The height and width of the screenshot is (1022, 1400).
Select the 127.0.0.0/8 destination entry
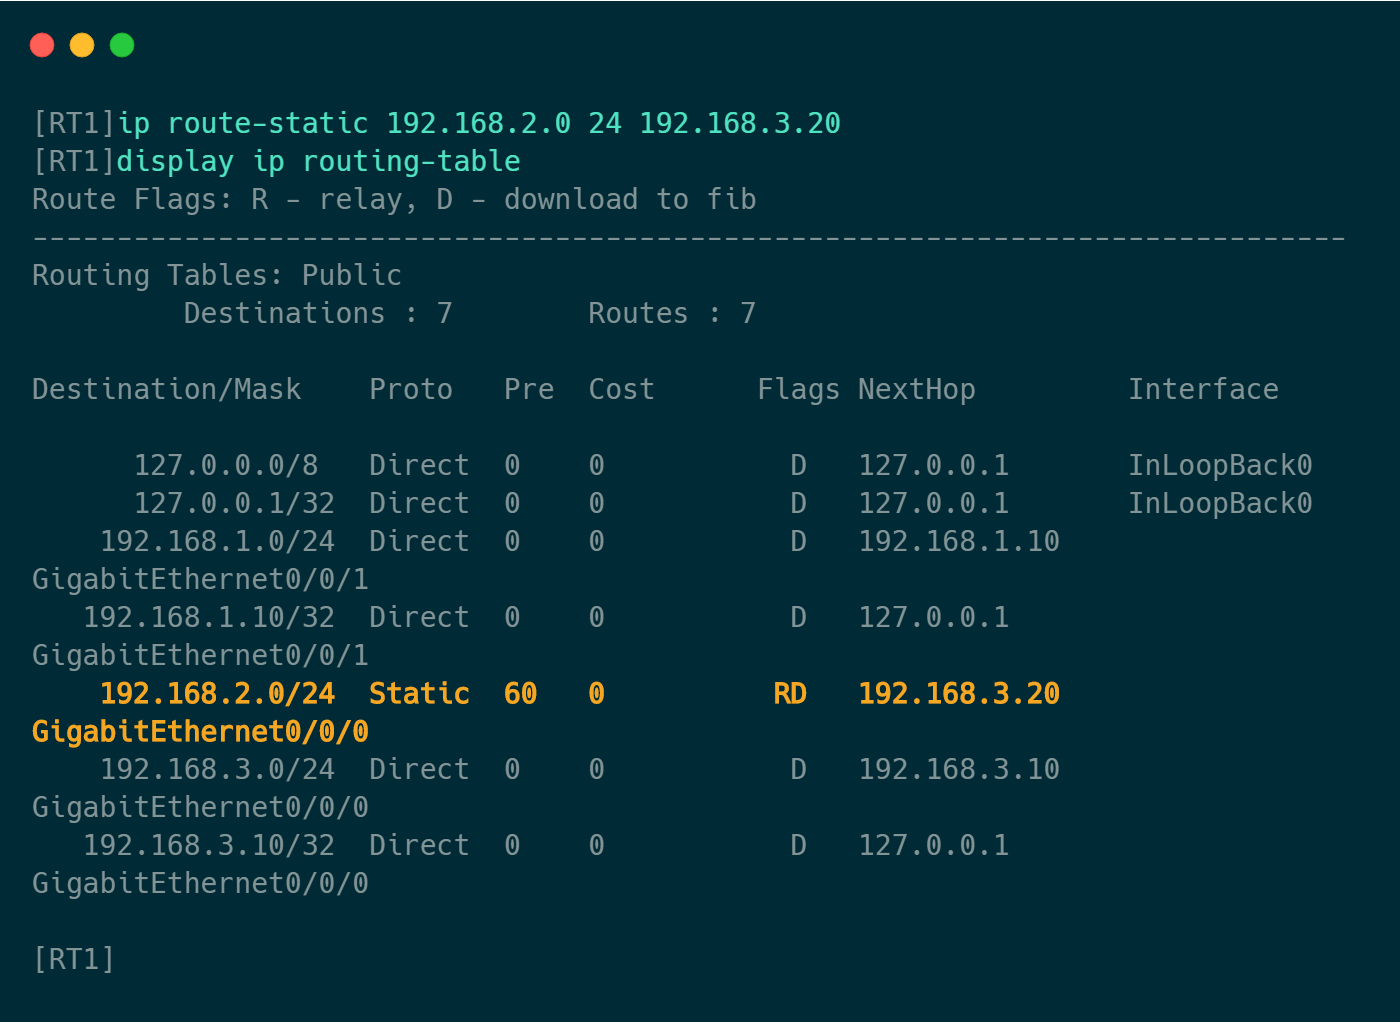pyautogui.click(x=226, y=465)
